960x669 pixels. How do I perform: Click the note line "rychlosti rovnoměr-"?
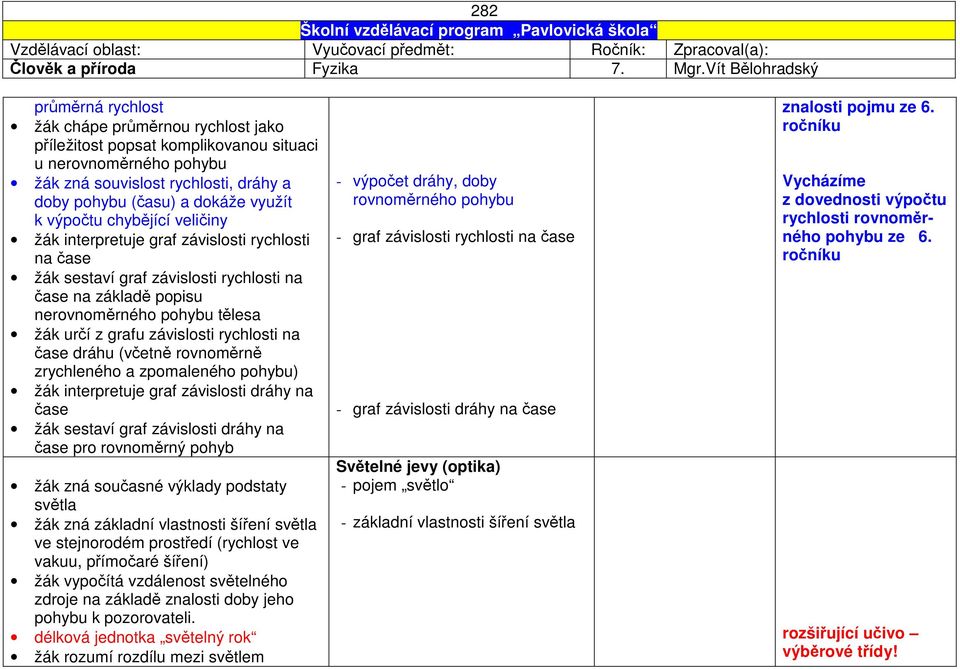point(858,218)
